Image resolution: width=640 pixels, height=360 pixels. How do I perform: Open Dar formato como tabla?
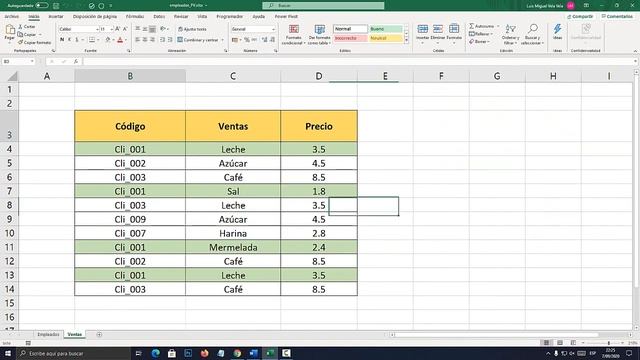319,35
